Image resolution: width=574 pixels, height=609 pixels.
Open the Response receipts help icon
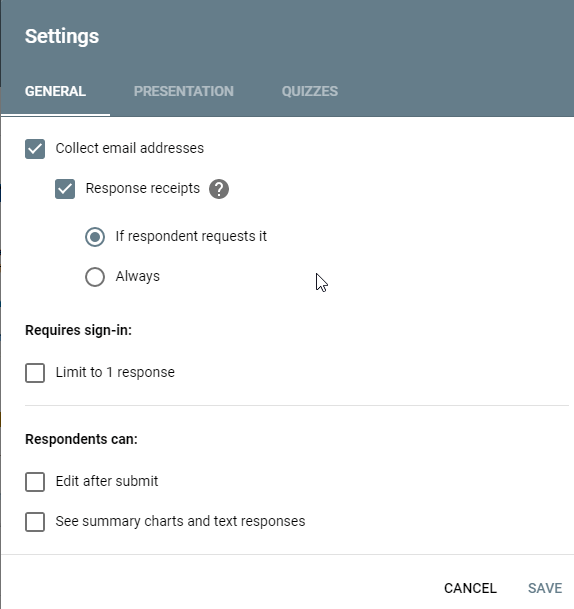[219, 189]
